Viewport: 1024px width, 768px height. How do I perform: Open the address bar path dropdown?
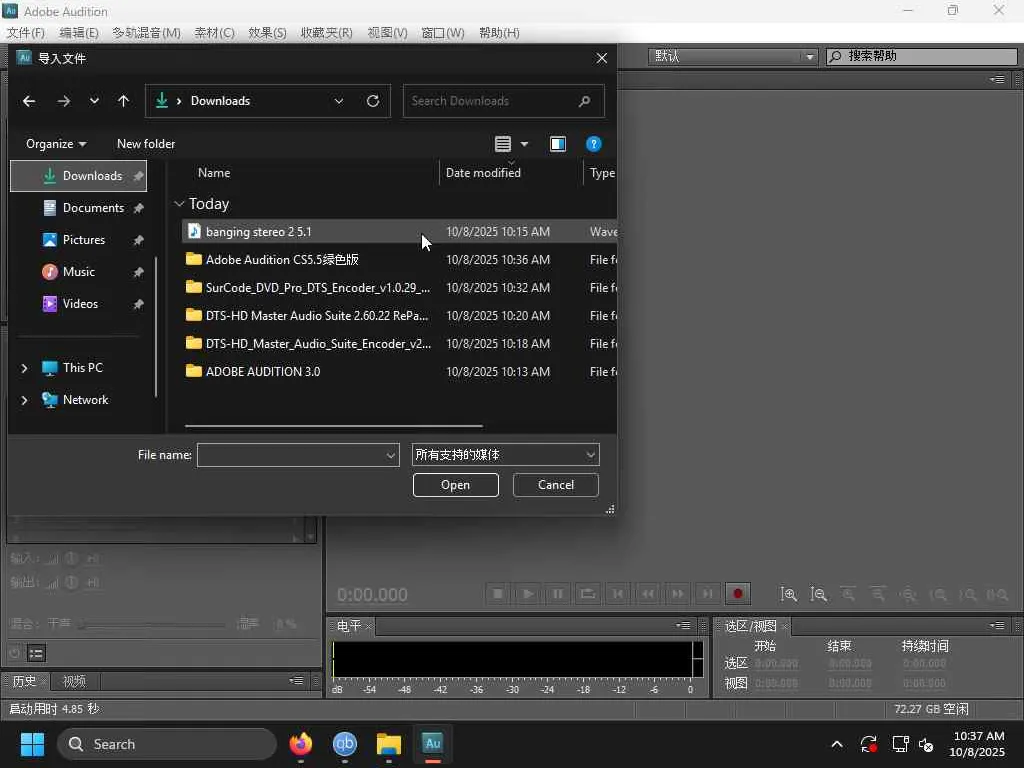pos(339,101)
